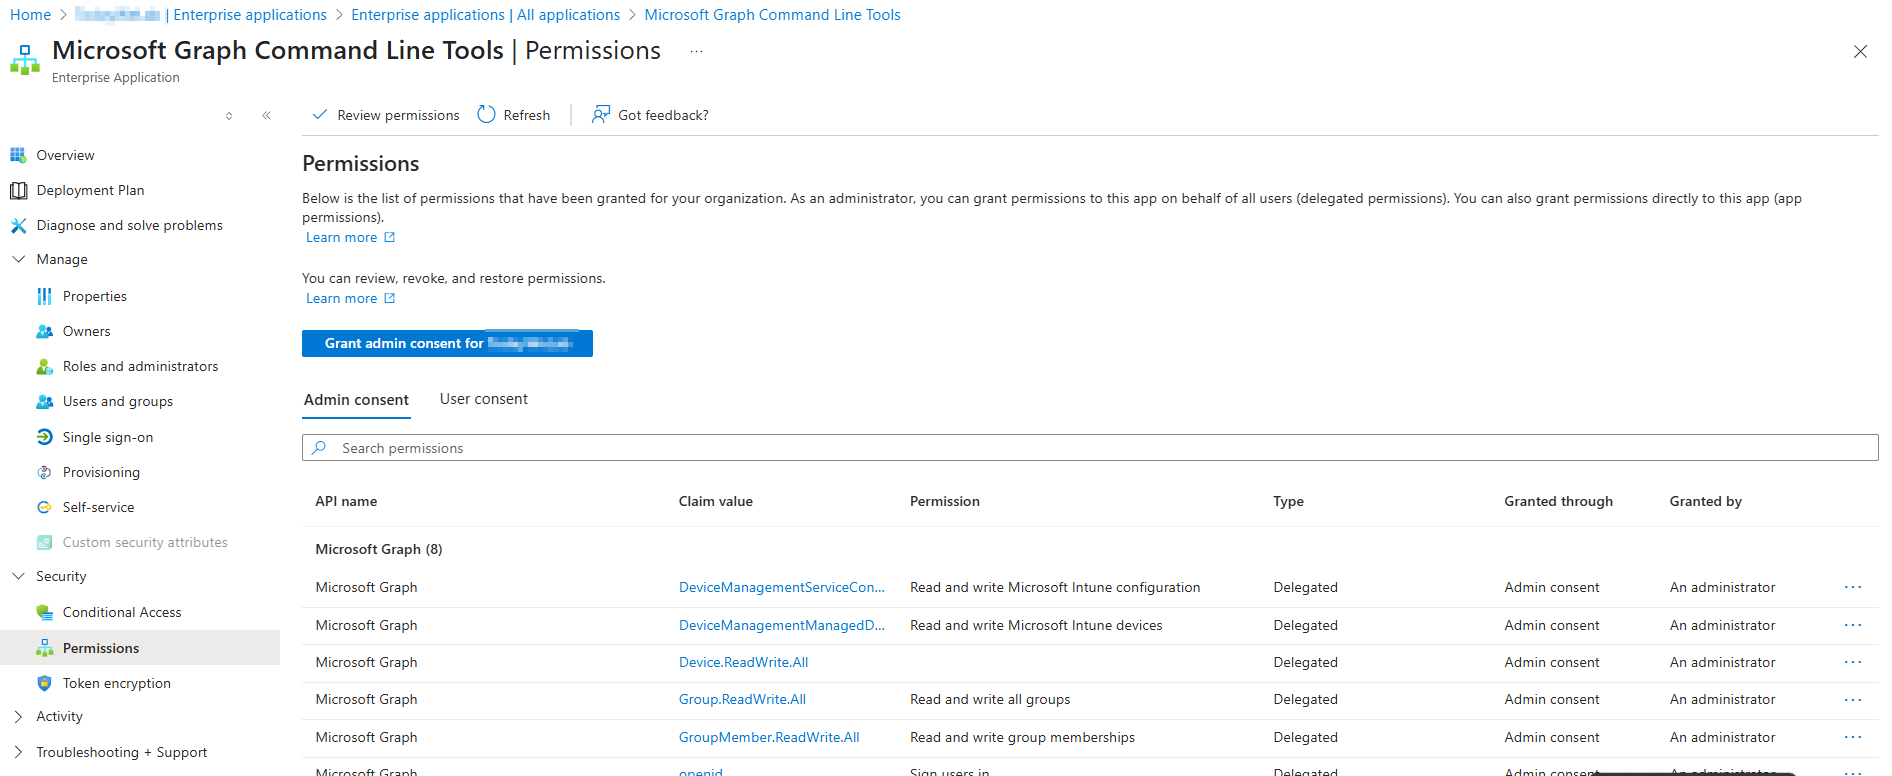Viewport: 1892px width, 776px height.
Task: Open Conditional Access settings
Action: coord(121,612)
